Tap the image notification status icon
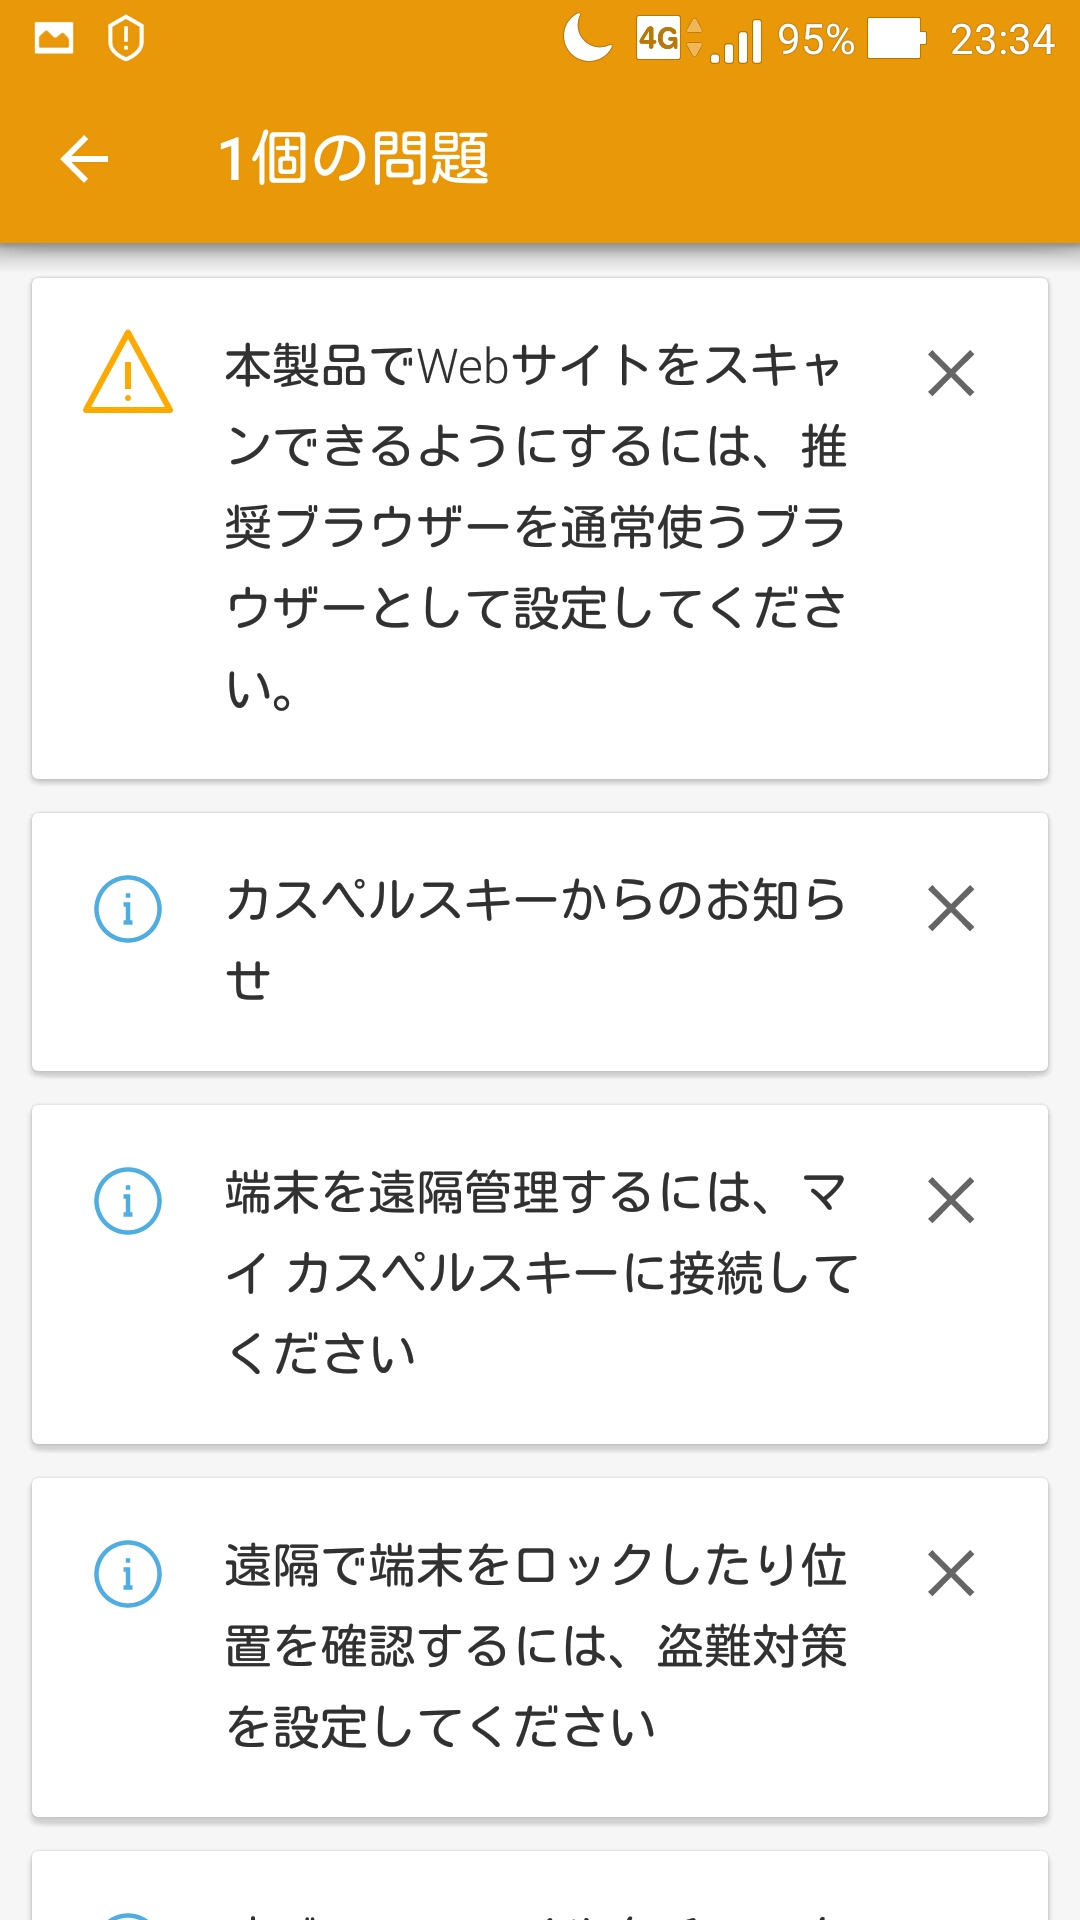 click(x=54, y=39)
